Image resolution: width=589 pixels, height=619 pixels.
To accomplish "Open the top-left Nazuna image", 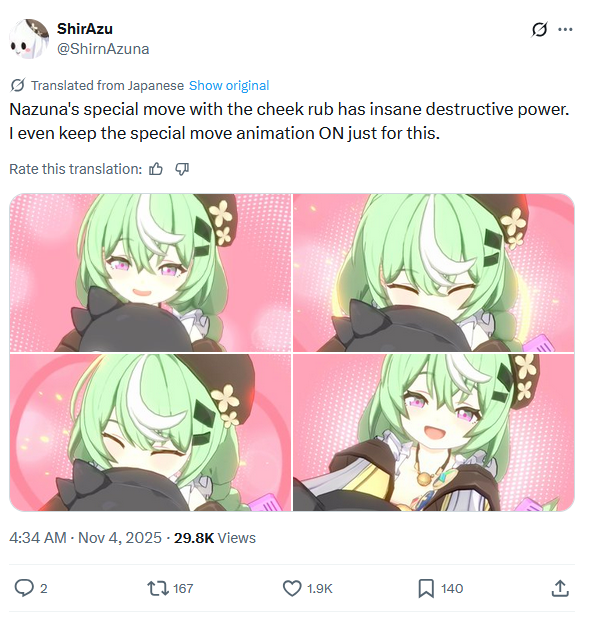I will pyautogui.click(x=150, y=272).
